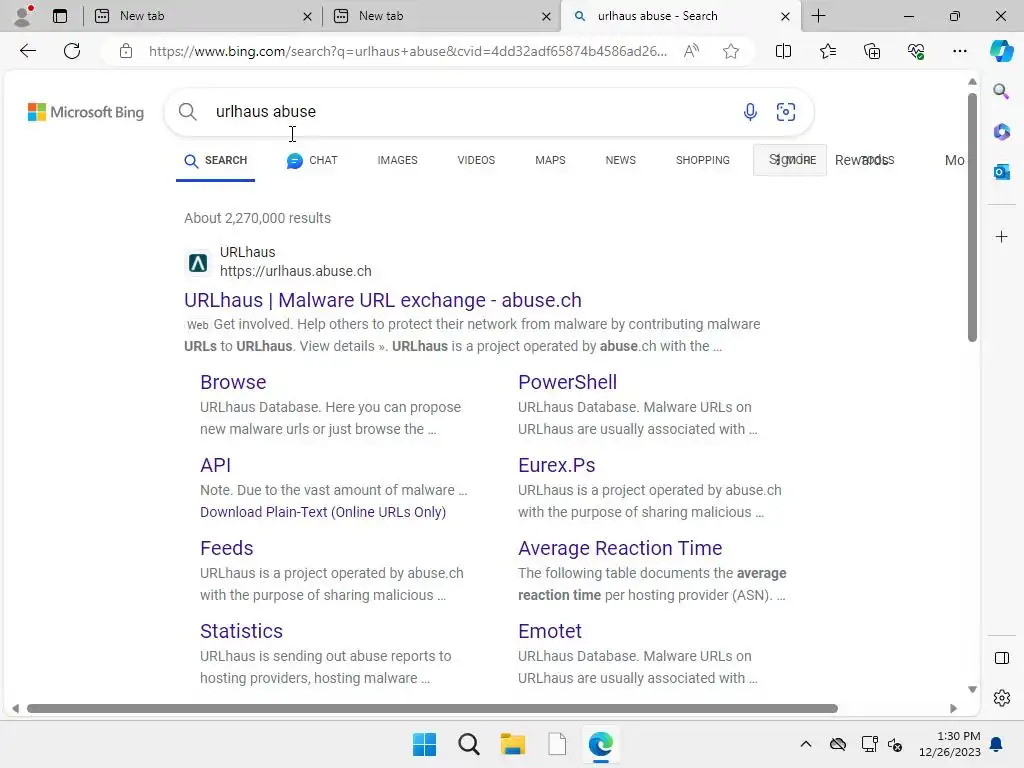1024x768 pixels.
Task: Open Outlook sidebar icon
Action: click(1001, 172)
